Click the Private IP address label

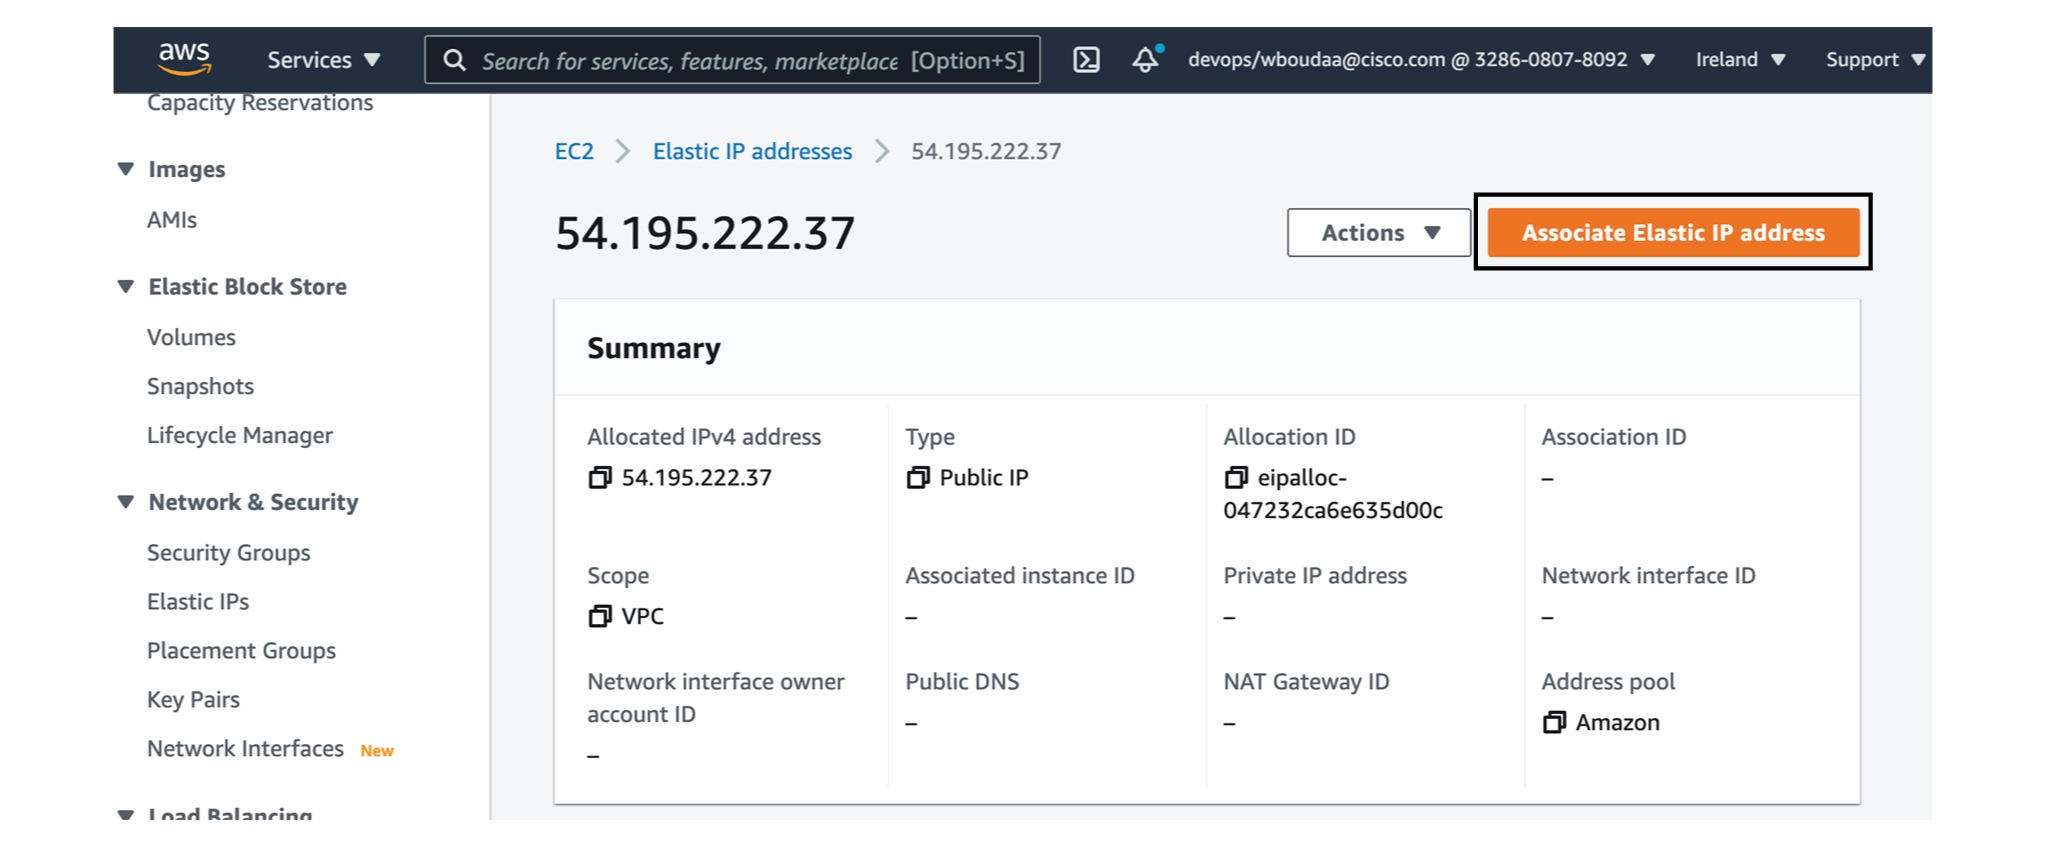point(1315,576)
